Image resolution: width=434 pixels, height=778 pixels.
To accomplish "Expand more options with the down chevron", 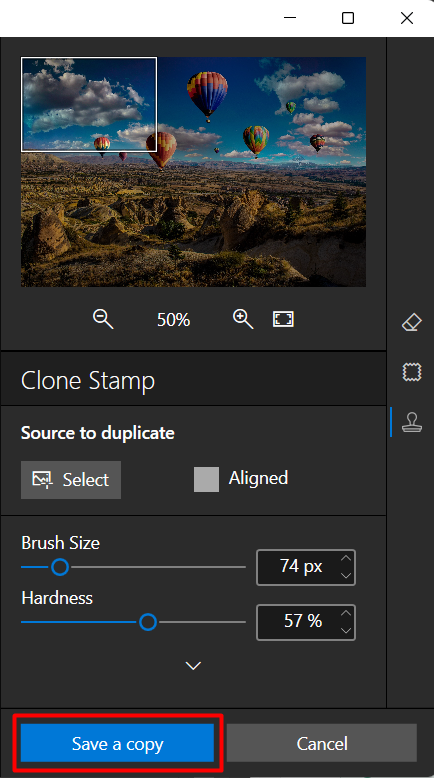I will [193, 665].
